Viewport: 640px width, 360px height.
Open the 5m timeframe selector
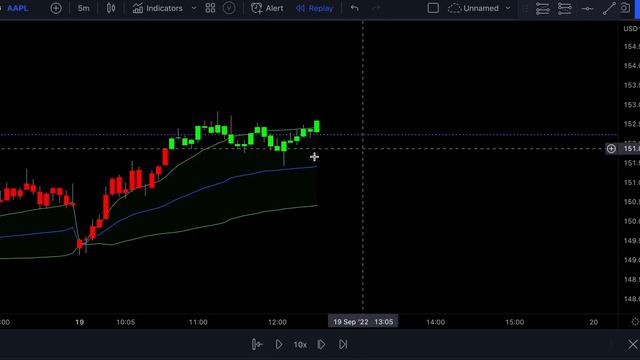[x=84, y=8]
